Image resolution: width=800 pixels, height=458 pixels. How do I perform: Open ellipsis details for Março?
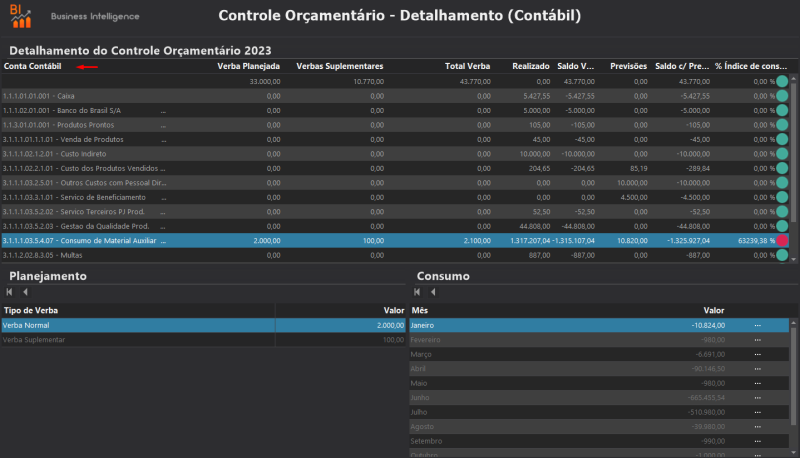point(758,354)
